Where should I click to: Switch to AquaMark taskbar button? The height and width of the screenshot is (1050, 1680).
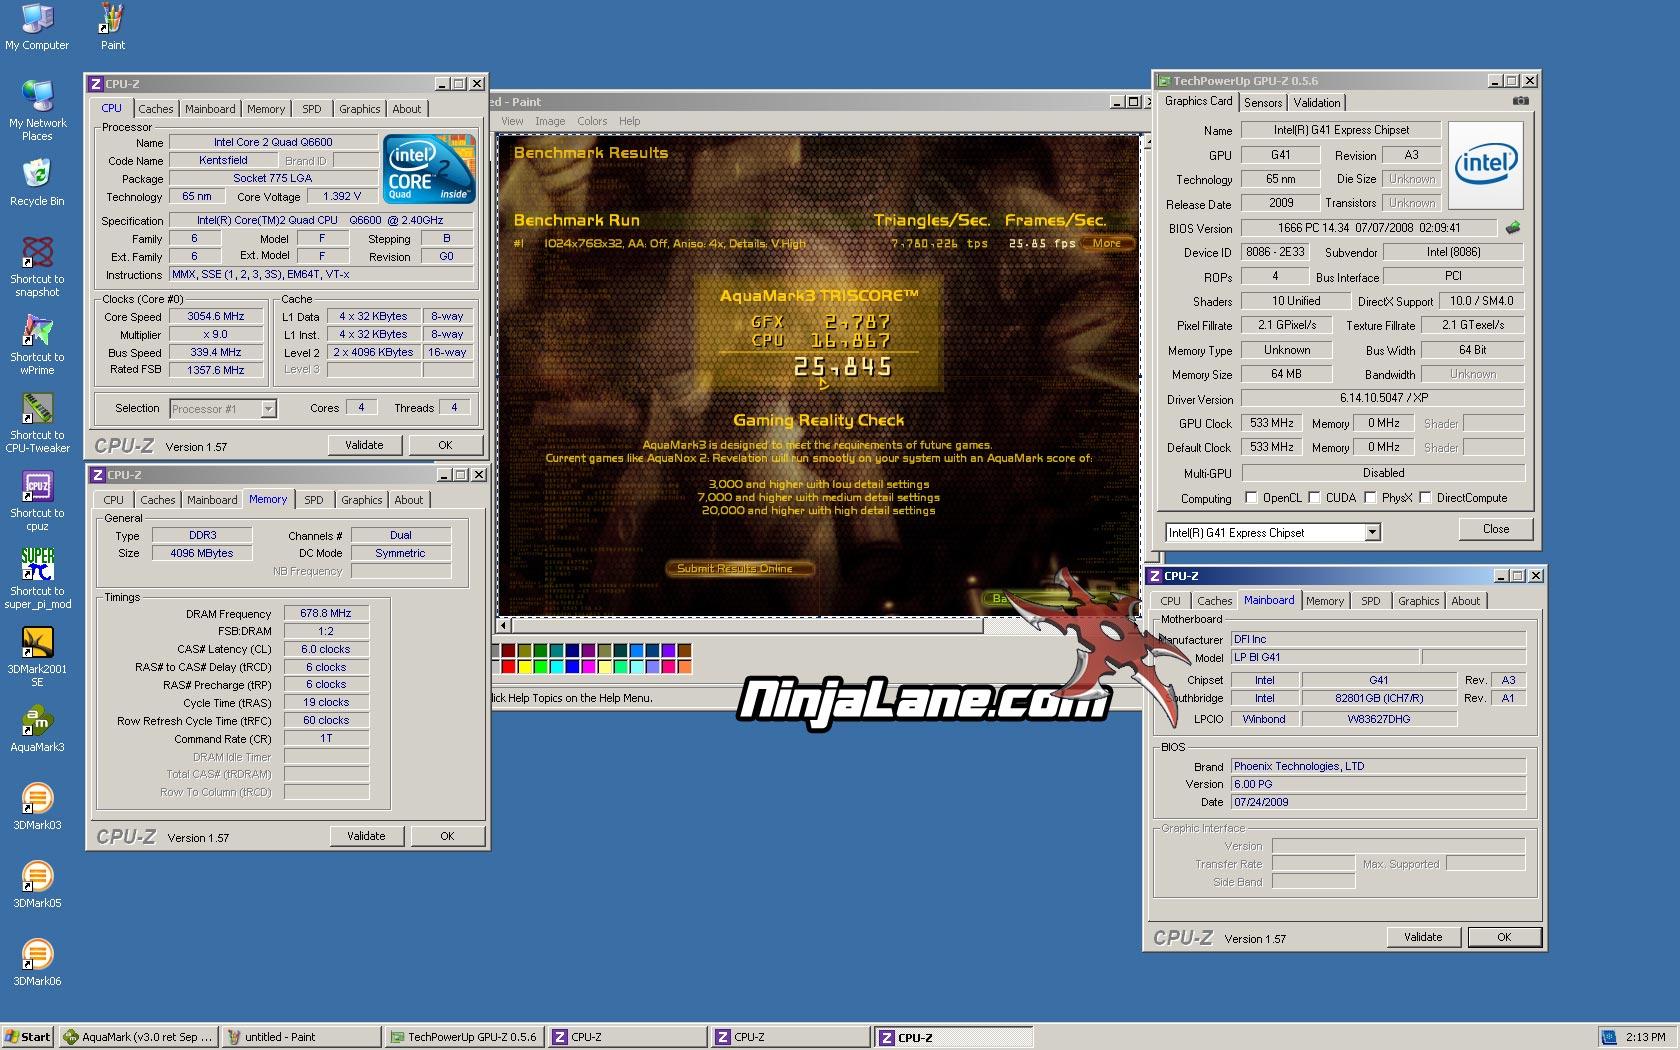click(139, 1037)
